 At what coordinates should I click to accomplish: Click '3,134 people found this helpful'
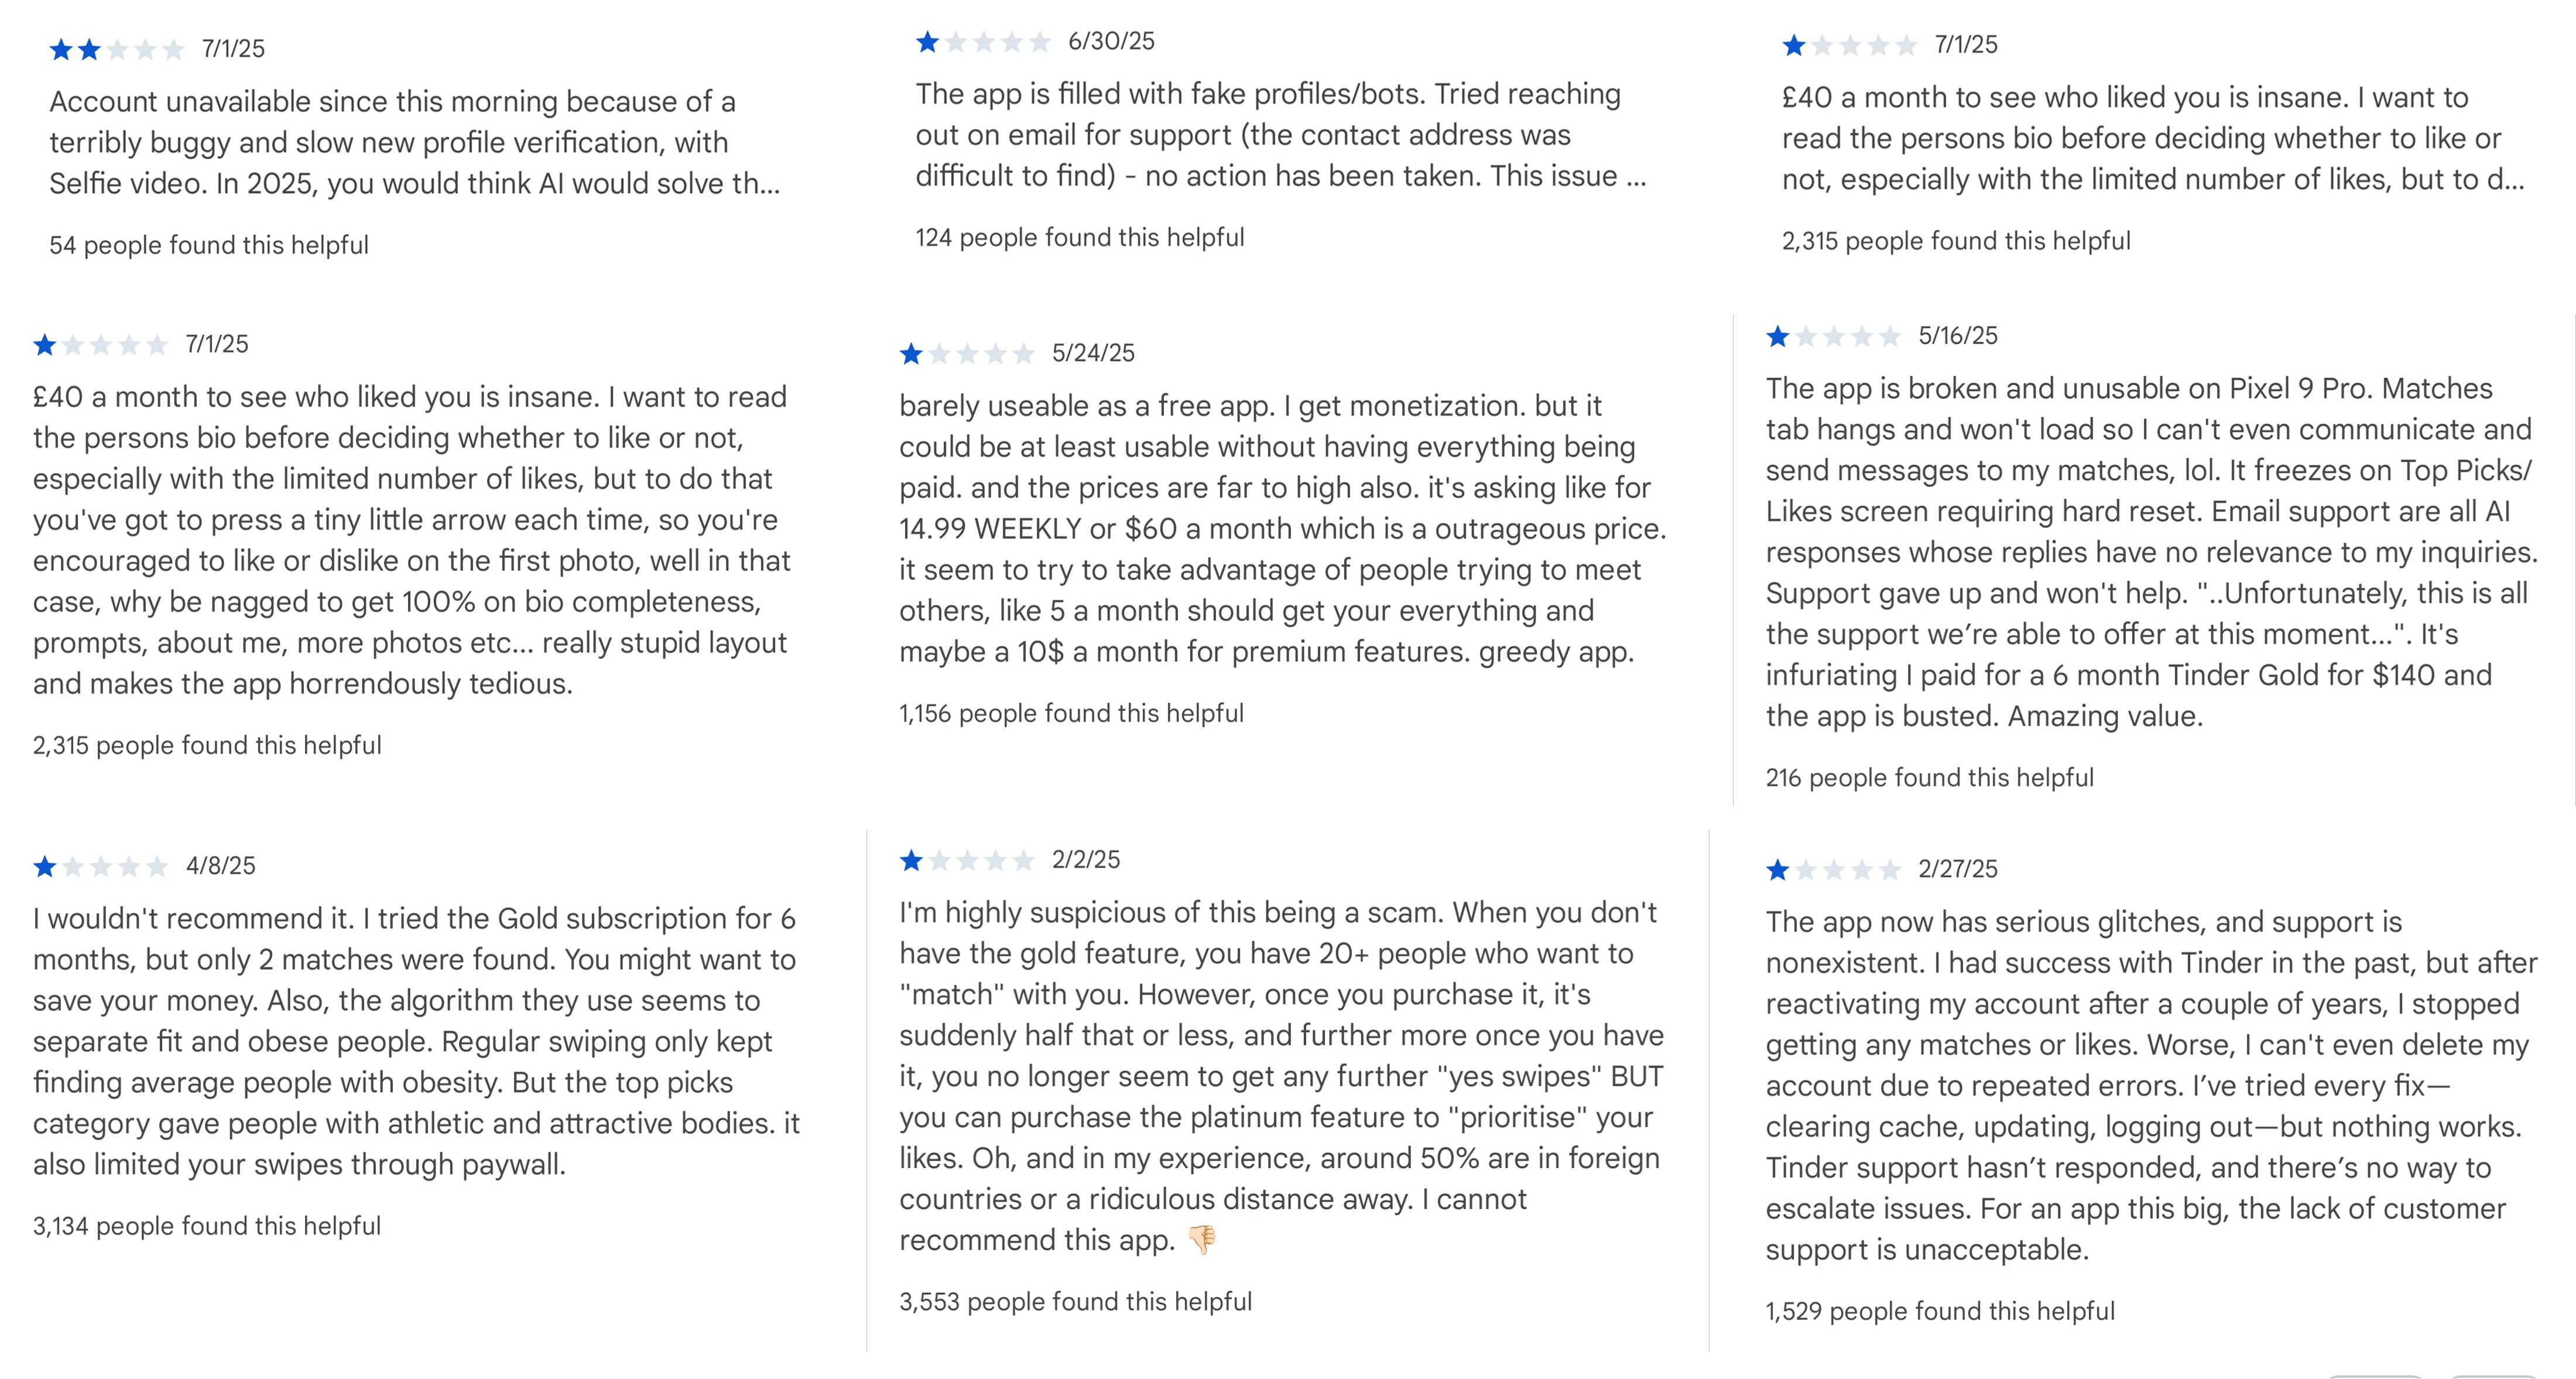pyautogui.click(x=207, y=1226)
